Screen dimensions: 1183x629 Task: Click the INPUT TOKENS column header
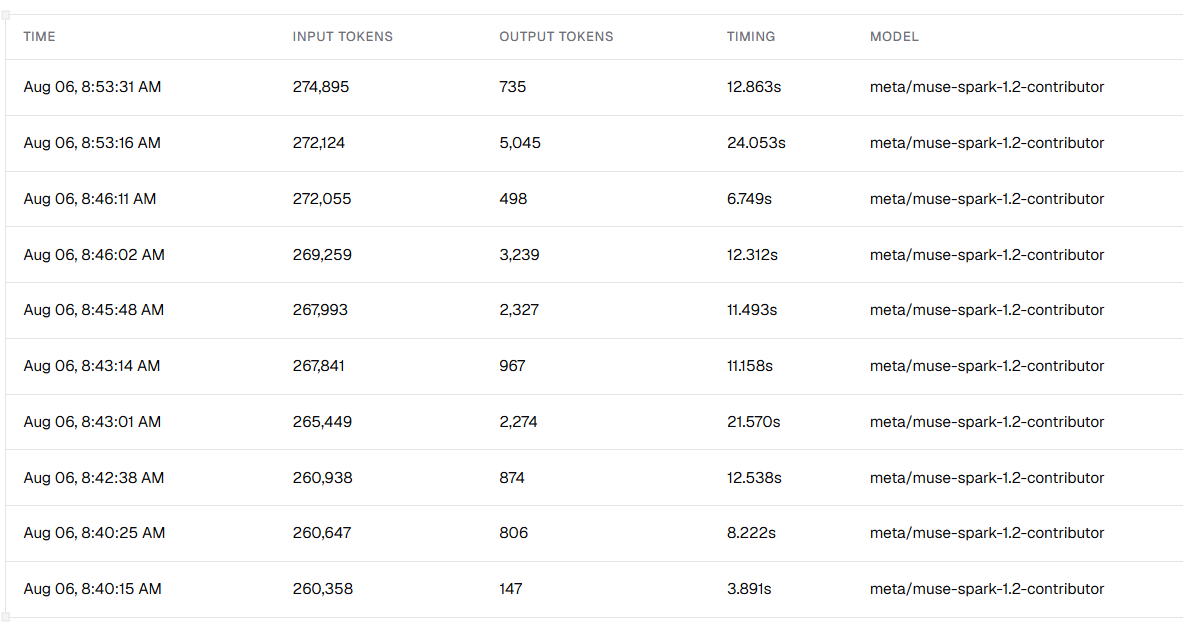343,37
